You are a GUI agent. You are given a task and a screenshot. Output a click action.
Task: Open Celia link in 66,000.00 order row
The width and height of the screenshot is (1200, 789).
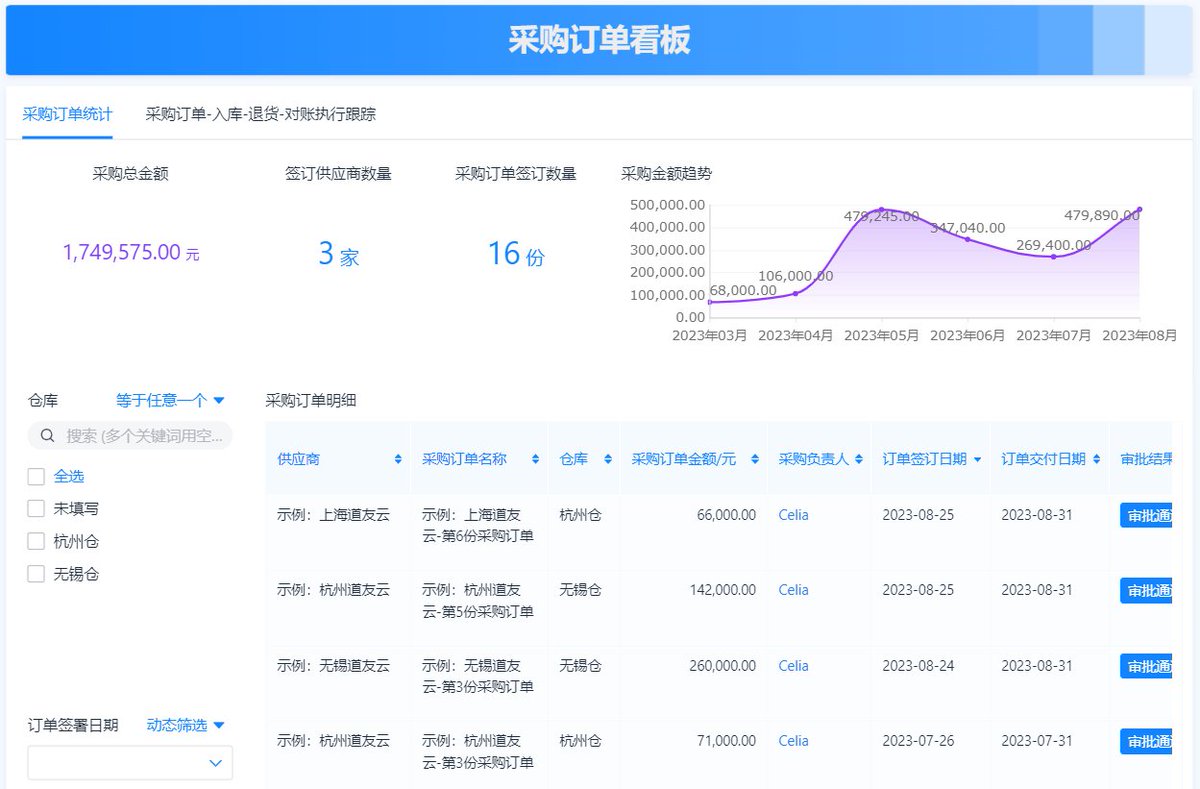tap(794, 515)
